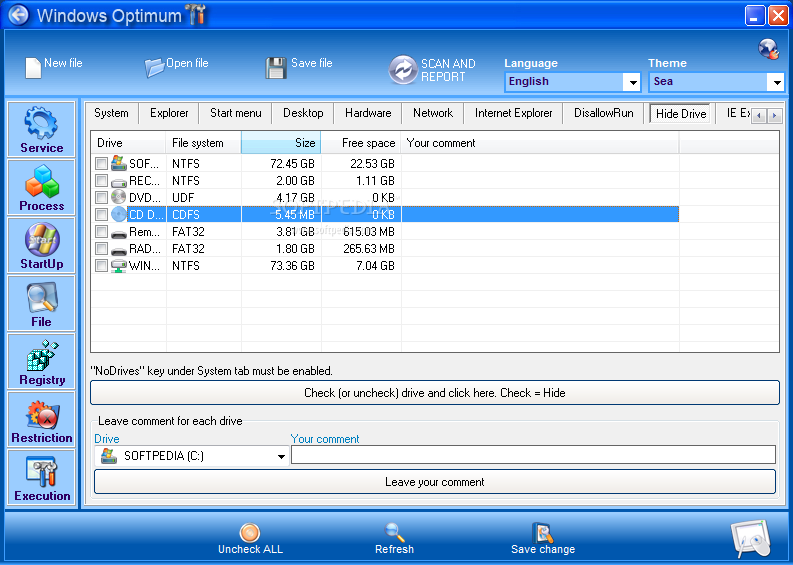Check the Rem... drive checkbox
793x565 pixels.
tap(102, 232)
